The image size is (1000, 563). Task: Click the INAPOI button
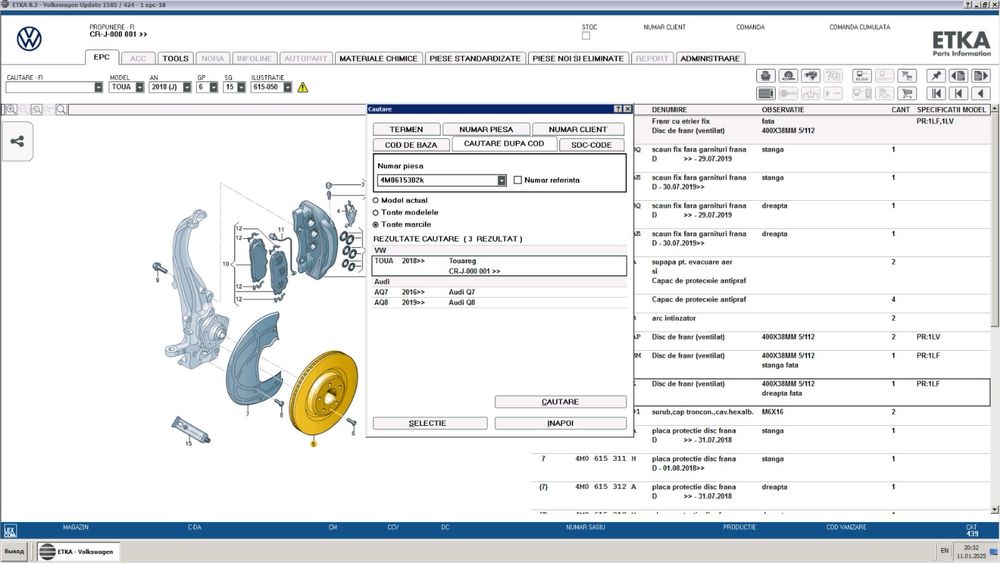pyautogui.click(x=560, y=423)
